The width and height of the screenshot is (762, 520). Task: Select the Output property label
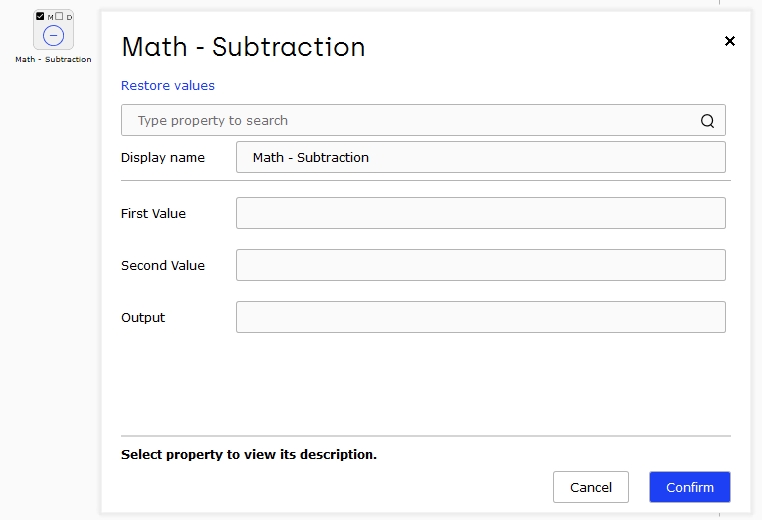143,317
